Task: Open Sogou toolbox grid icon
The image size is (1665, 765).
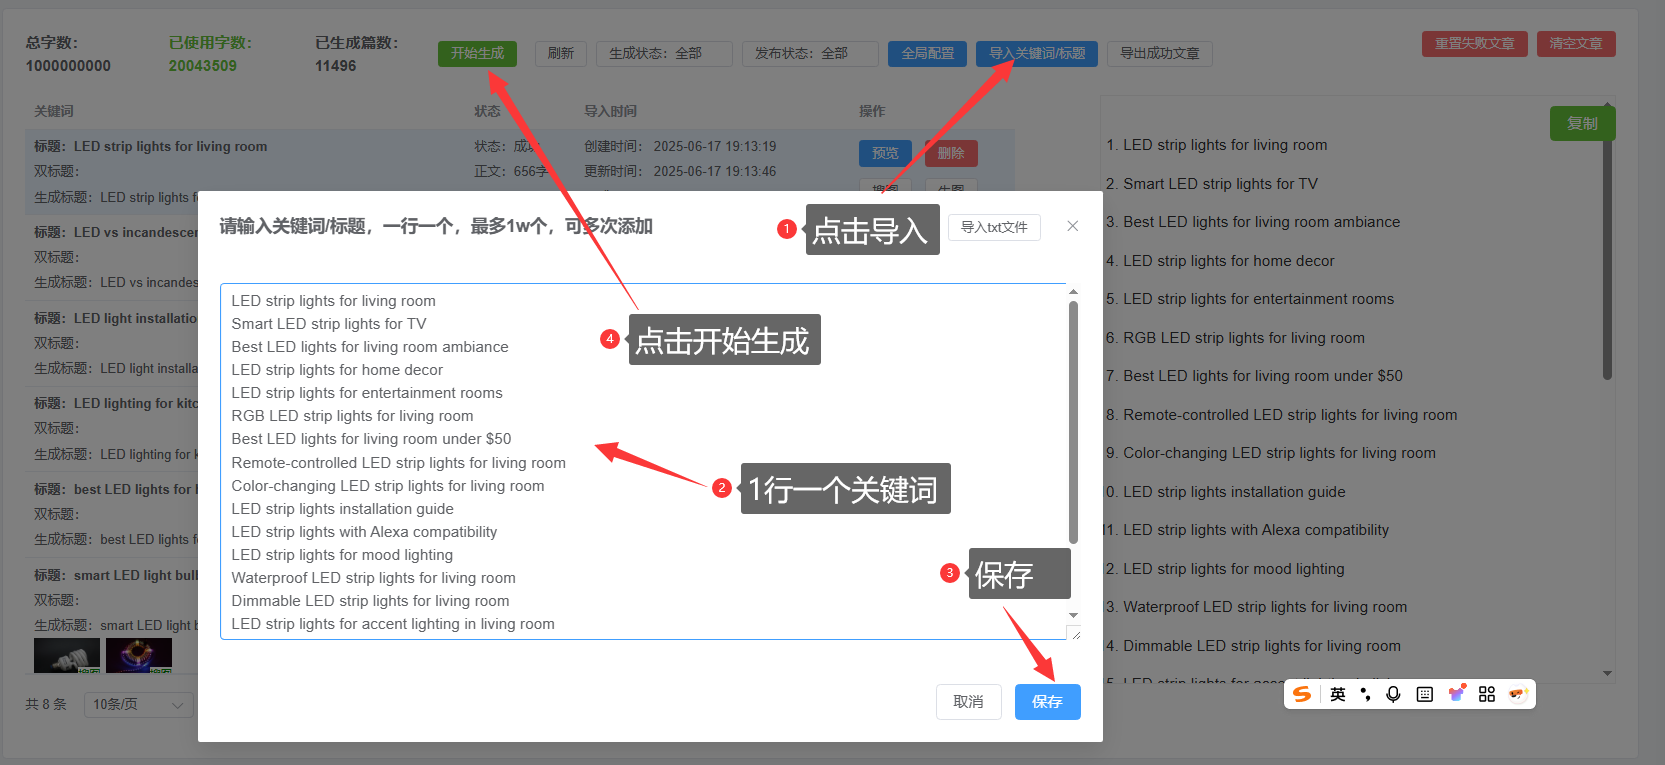Action: [1487, 694]
